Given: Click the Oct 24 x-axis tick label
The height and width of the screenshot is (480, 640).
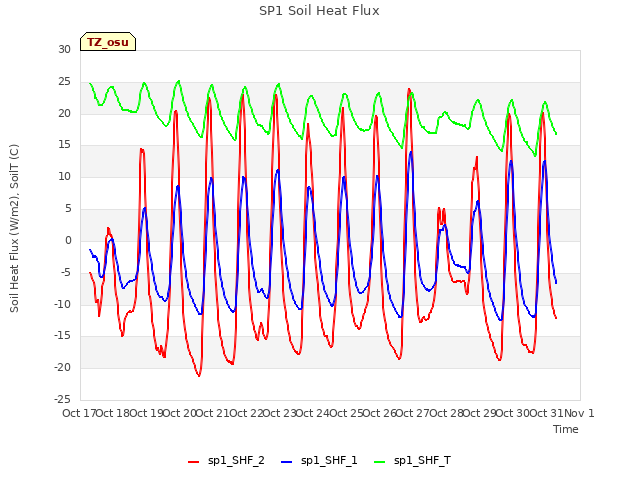Looking at the screenshot, I should [x=313, y=413].
